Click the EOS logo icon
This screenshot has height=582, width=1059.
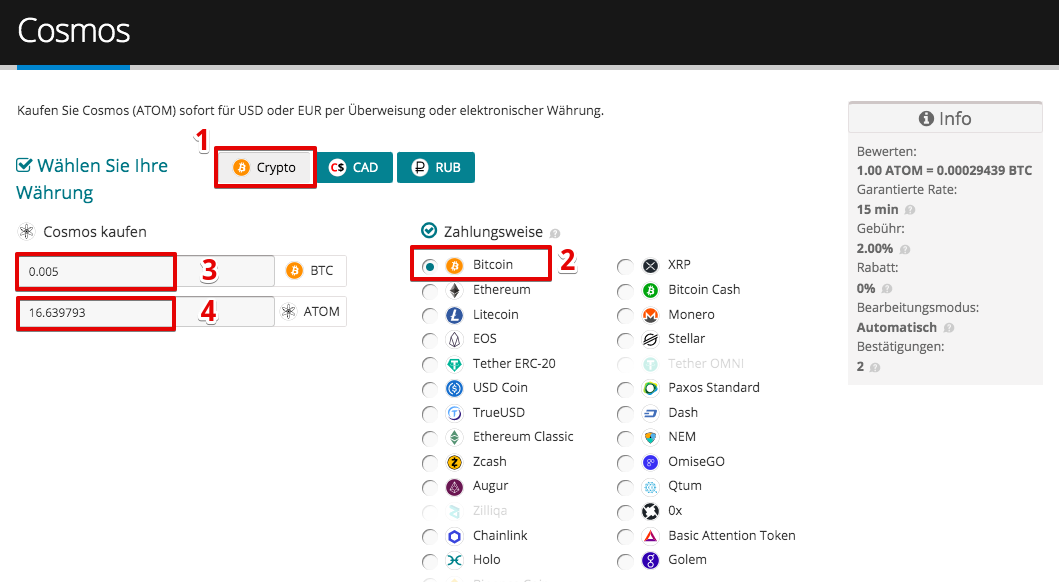[455, 339]
